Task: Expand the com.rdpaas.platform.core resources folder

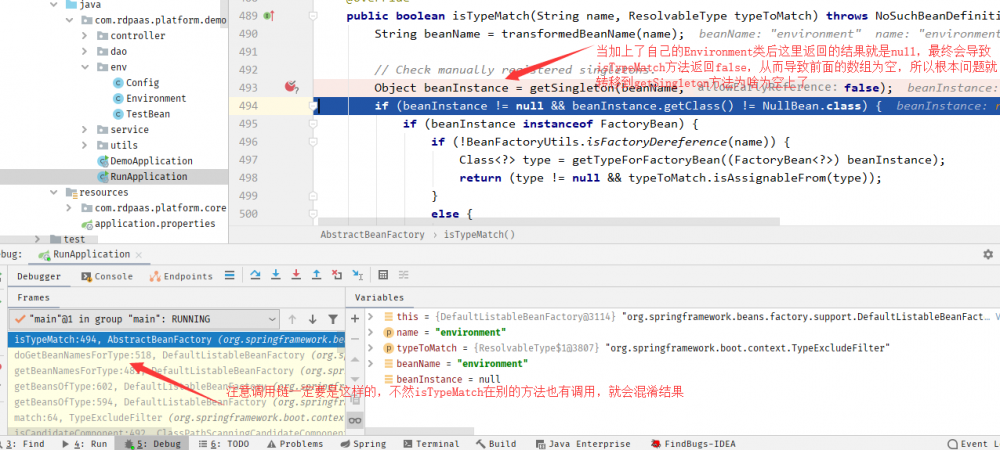Action: (70, 208)
